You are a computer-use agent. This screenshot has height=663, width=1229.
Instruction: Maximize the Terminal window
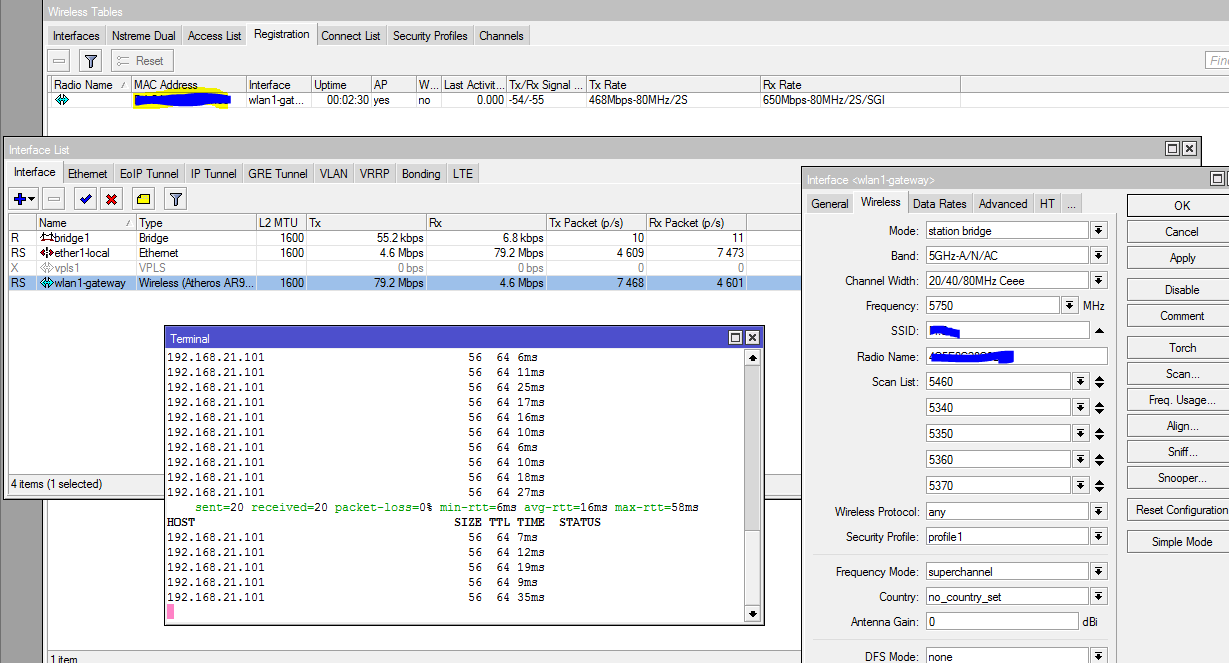point(735,338)
